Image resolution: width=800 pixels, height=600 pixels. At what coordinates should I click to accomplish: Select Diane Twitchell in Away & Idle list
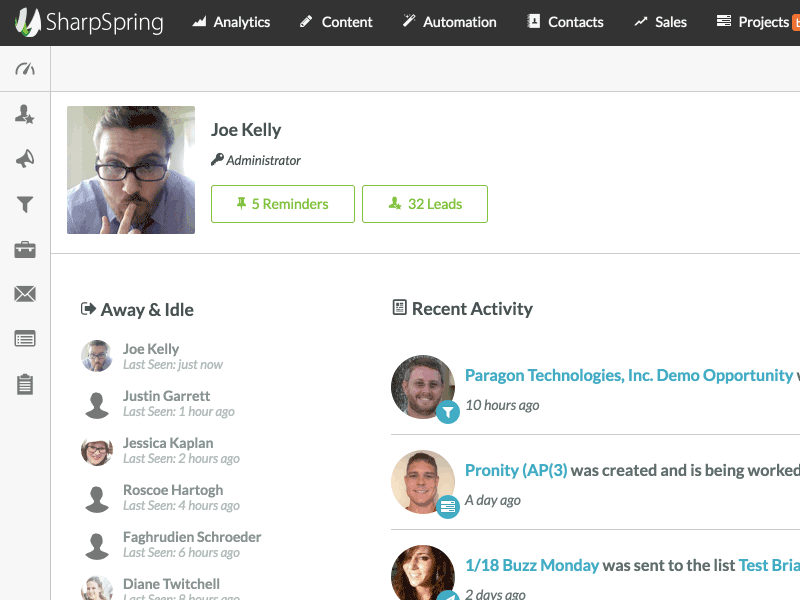click(171, 584)
